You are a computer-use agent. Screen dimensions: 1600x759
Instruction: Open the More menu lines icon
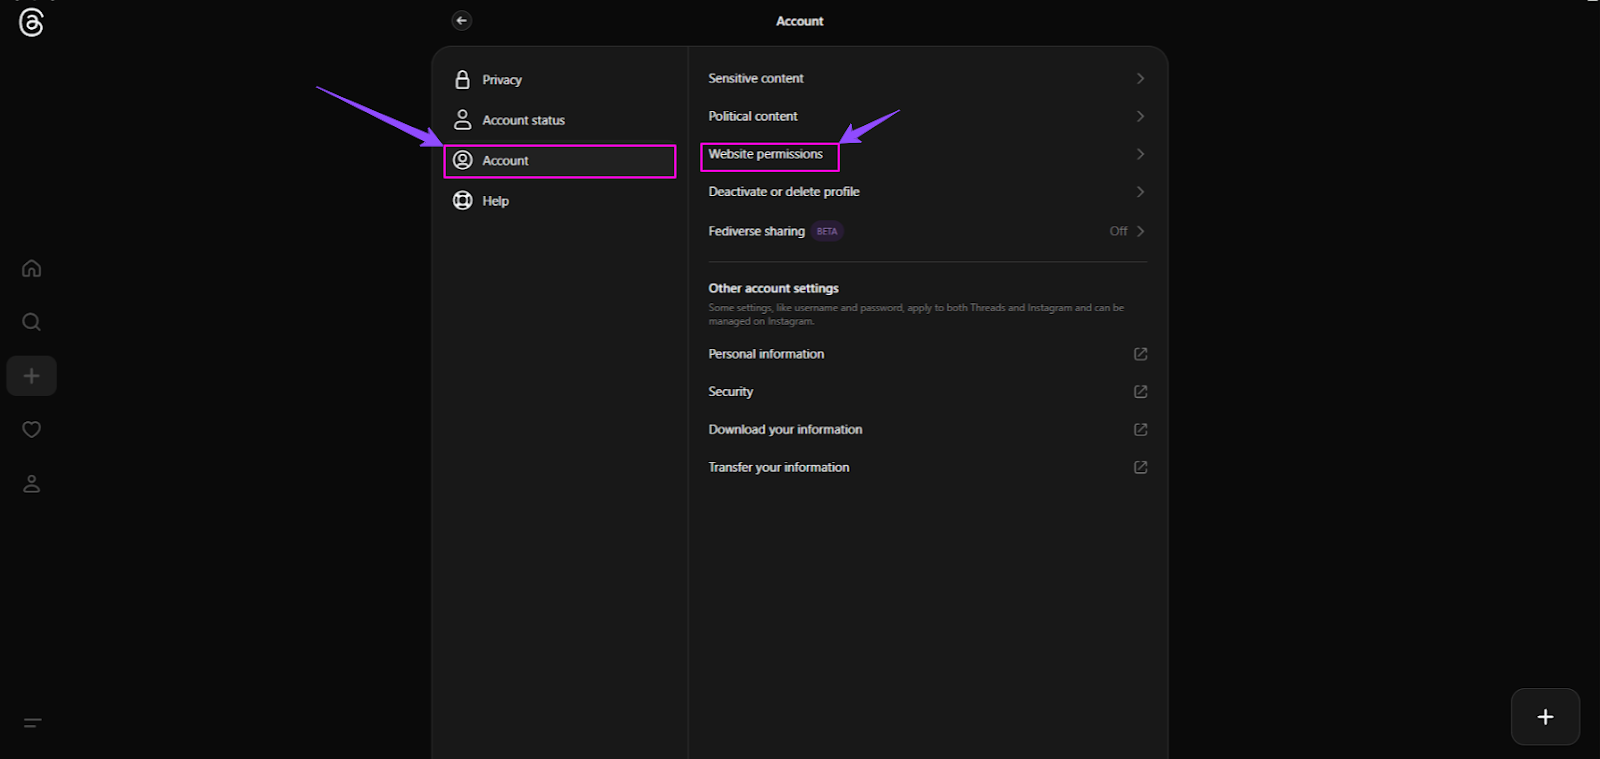pyautogui.click(x=32, y=723)
